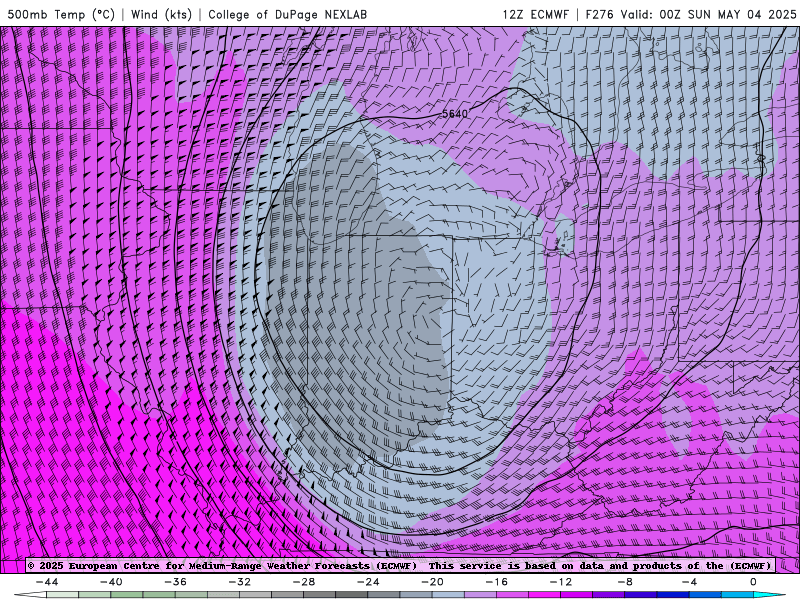Click "Valid: 00Z SUN MAY 04 2025" text

click(708, 14)
